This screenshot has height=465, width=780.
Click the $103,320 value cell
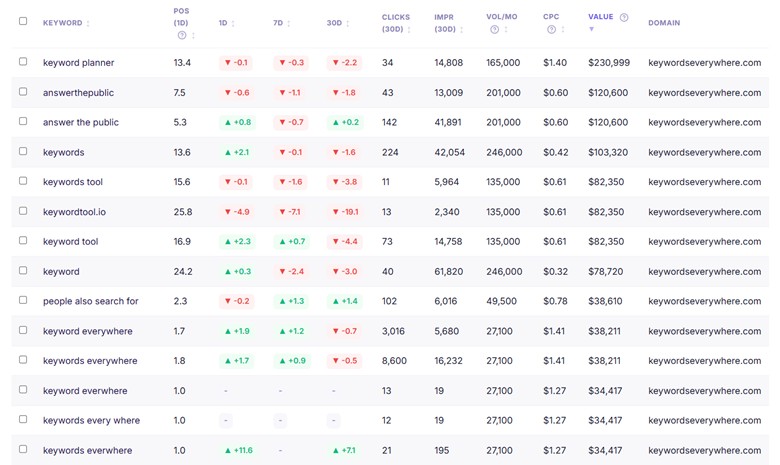click(x=608, y=152)
